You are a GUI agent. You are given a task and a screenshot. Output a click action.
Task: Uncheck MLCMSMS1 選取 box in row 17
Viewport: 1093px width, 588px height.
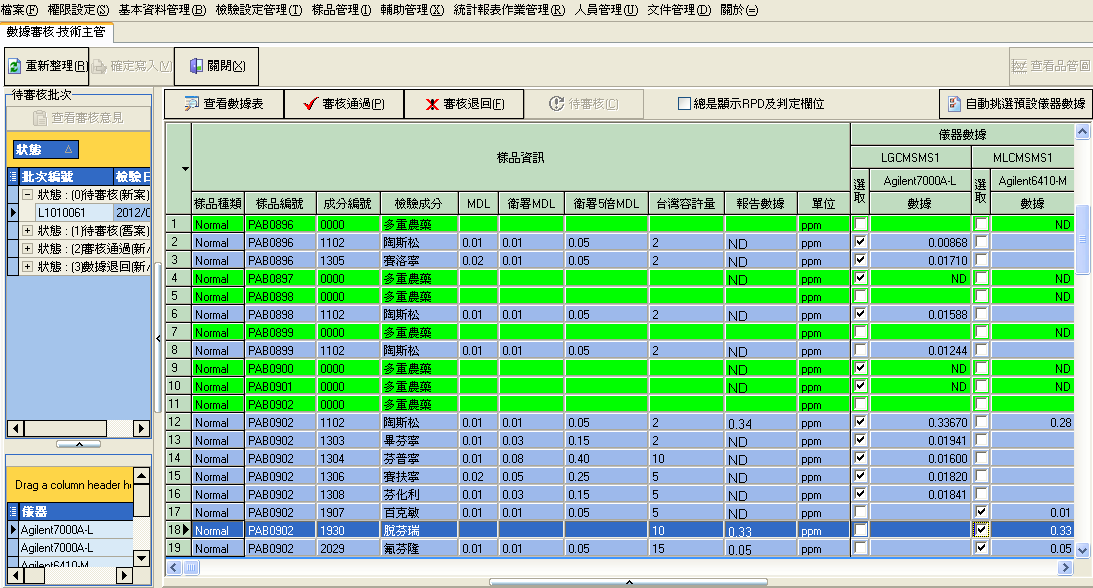click(981, 512)
